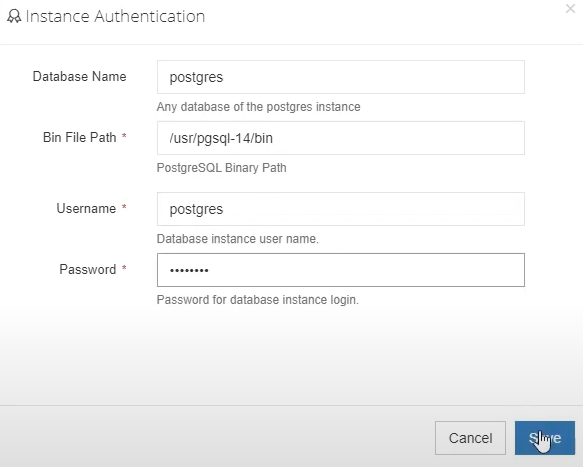The width and height of the screenshot is (583, 467).
Task: Click the Username label
Action: click(86, 208)
